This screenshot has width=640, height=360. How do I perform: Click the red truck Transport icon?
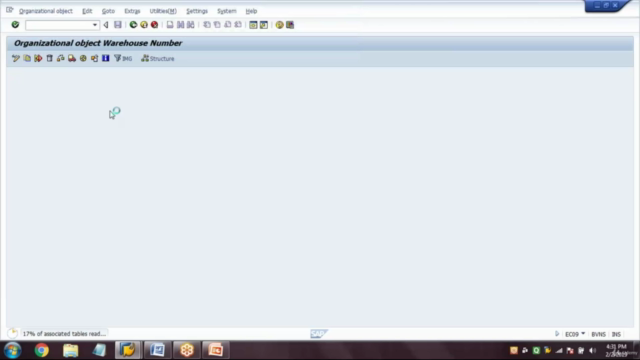tap(72, 58)
